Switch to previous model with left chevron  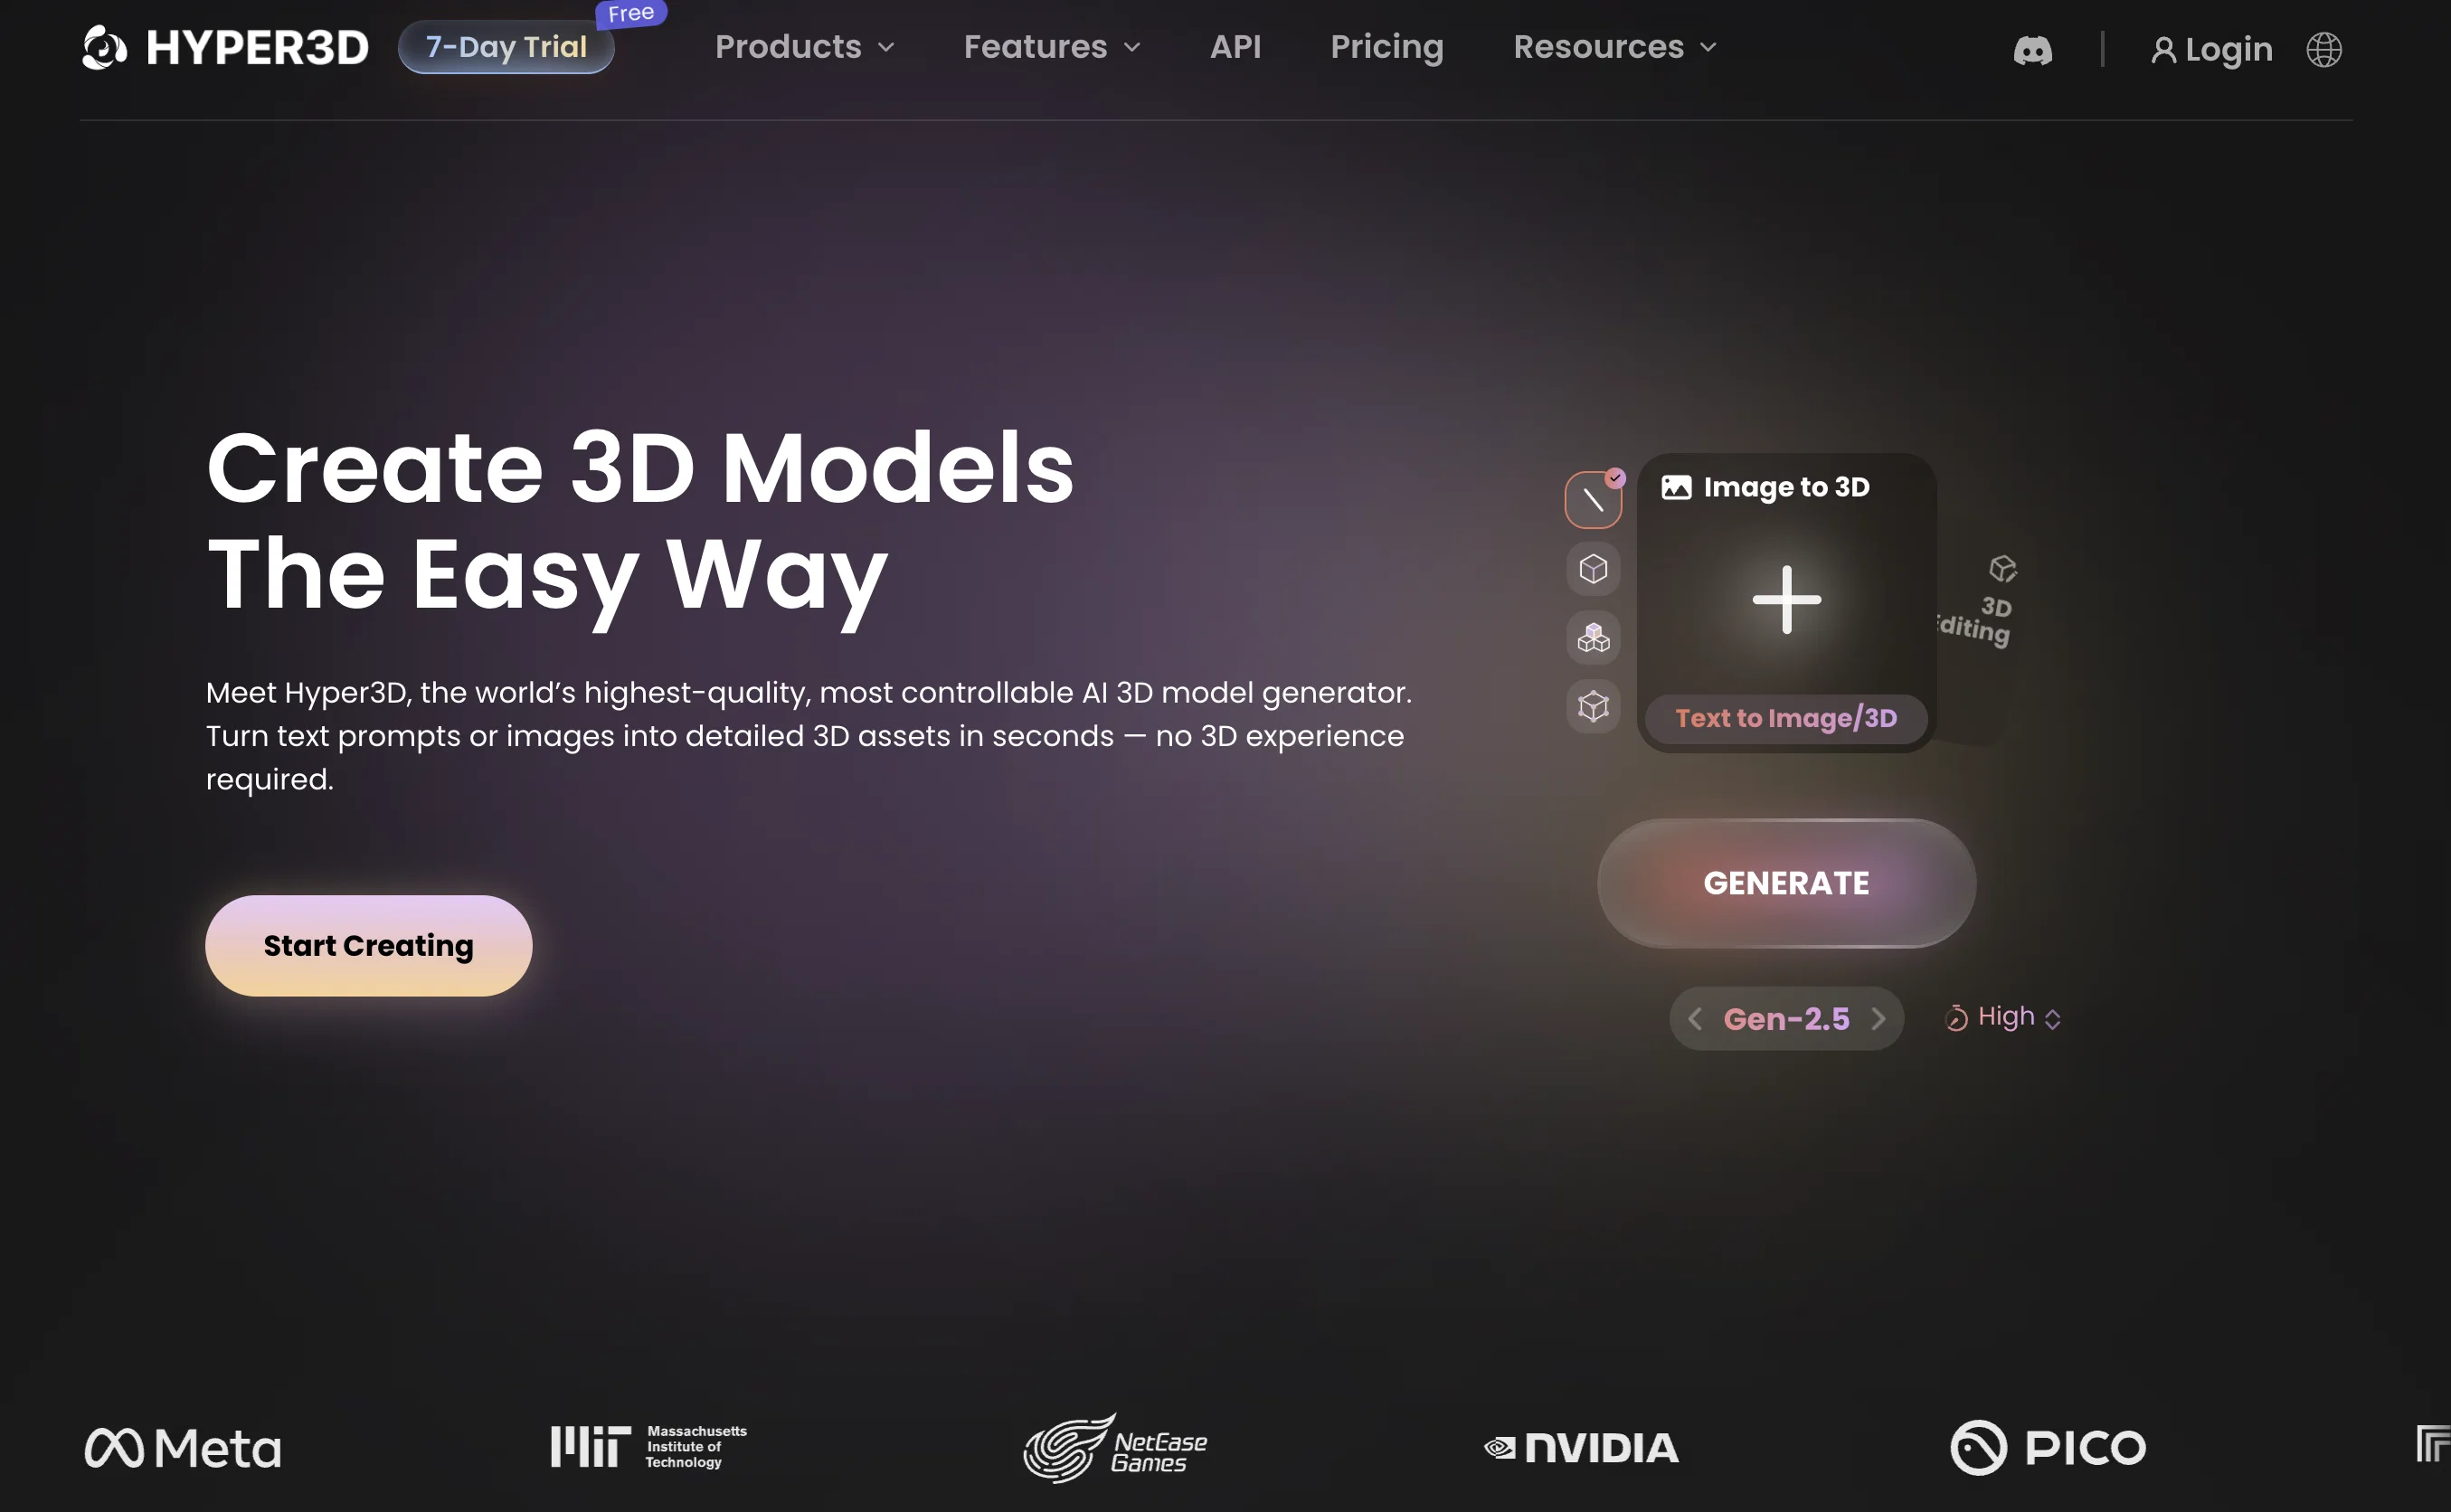point(1694,1019)
